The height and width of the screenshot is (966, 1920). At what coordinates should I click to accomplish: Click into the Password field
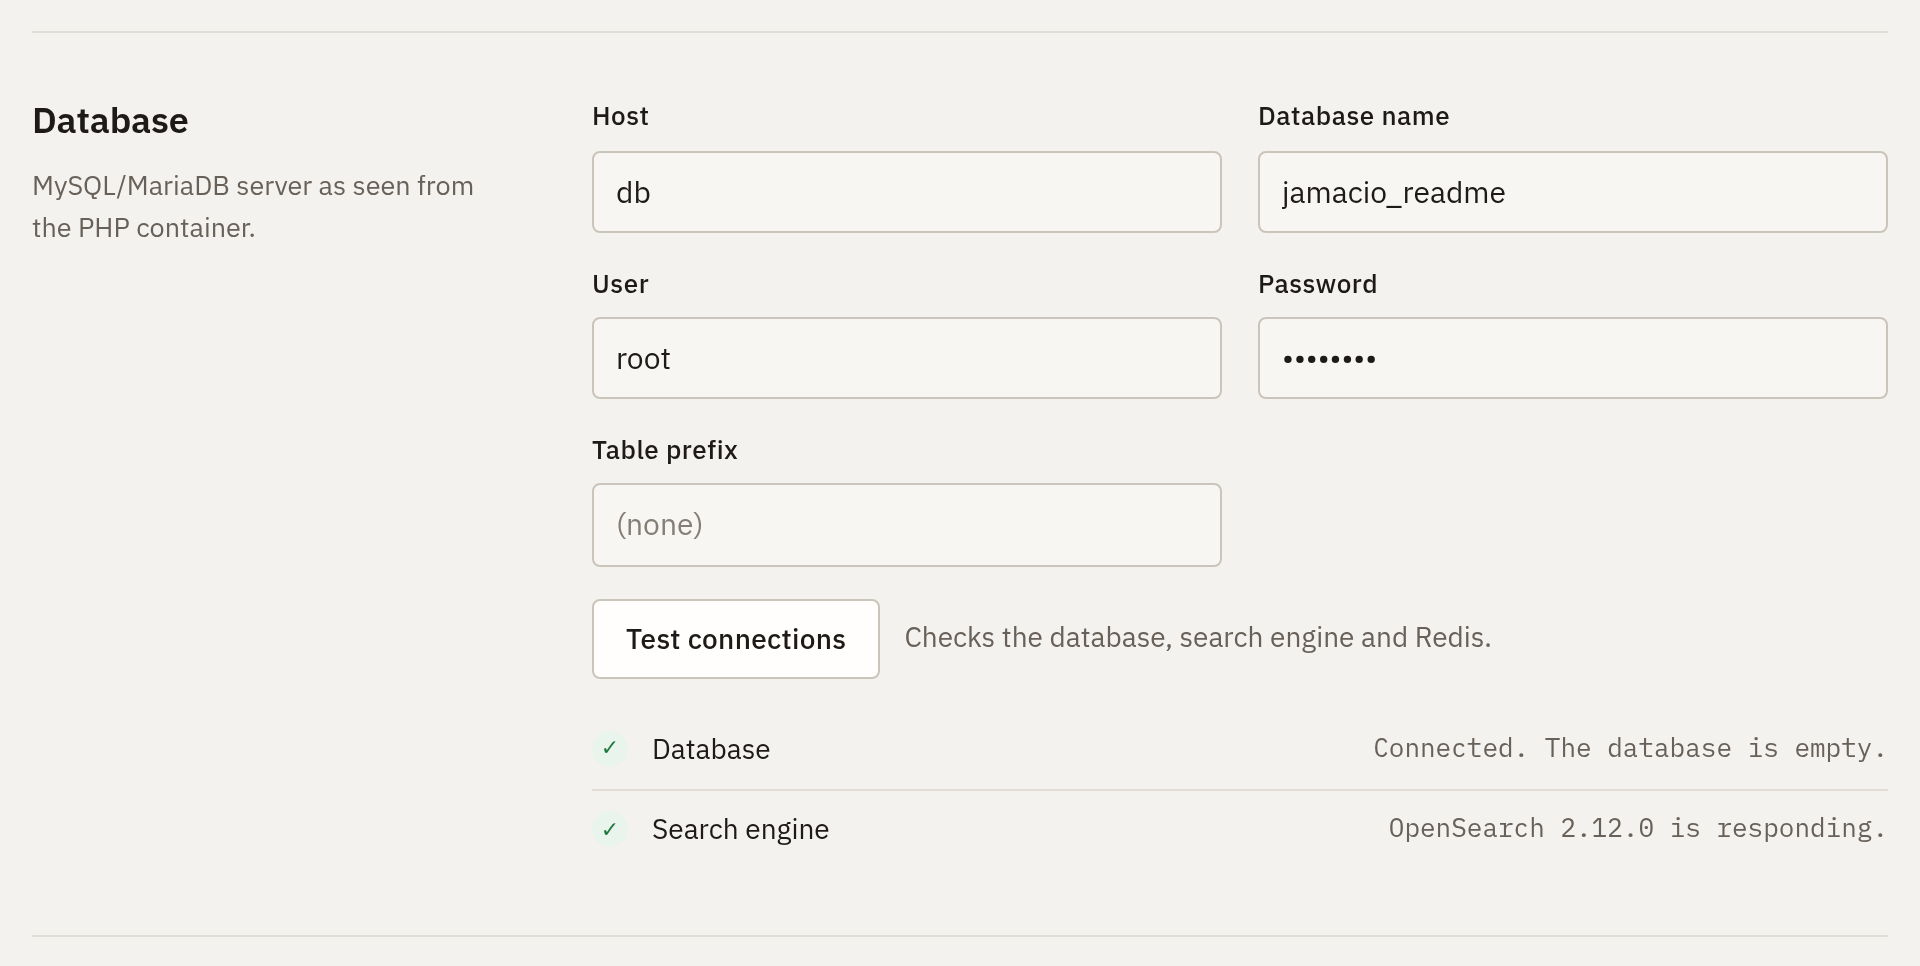(1573, 358)
